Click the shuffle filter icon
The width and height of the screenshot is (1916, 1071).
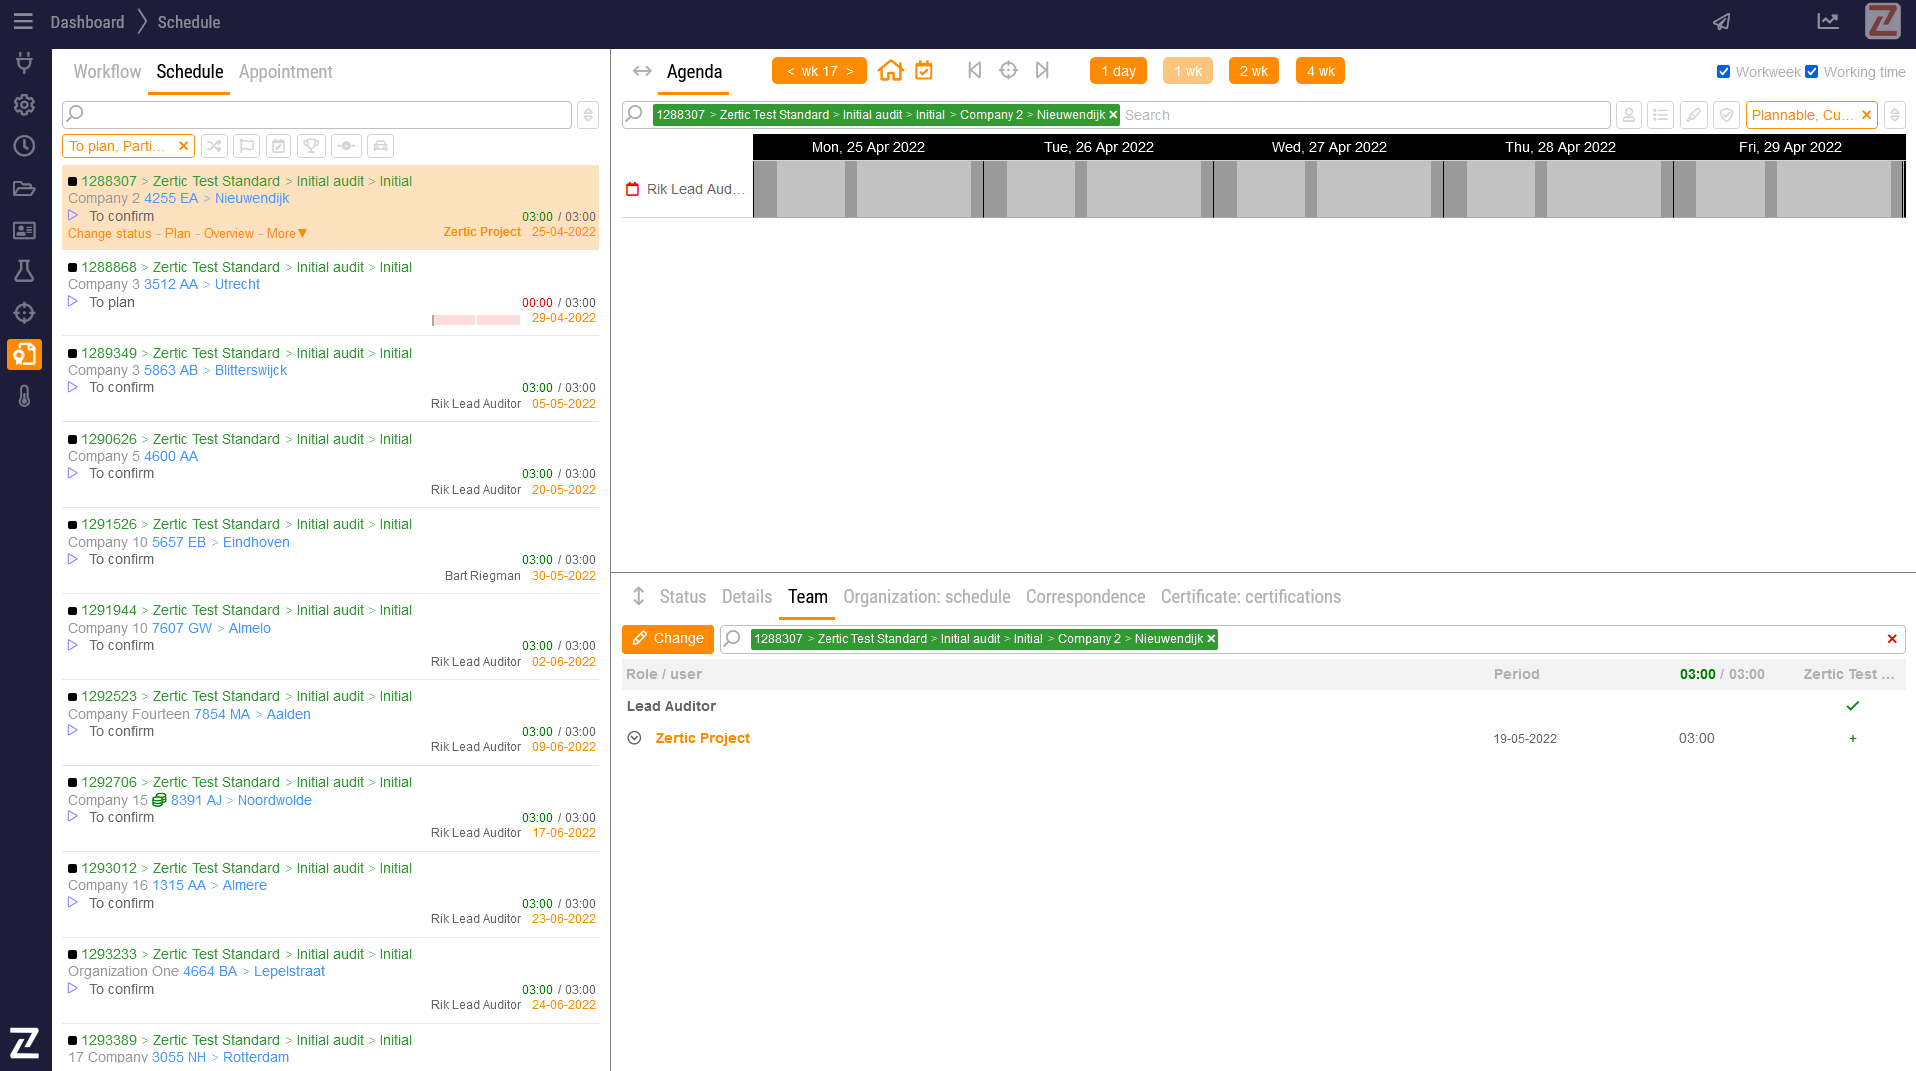point(214,146)
